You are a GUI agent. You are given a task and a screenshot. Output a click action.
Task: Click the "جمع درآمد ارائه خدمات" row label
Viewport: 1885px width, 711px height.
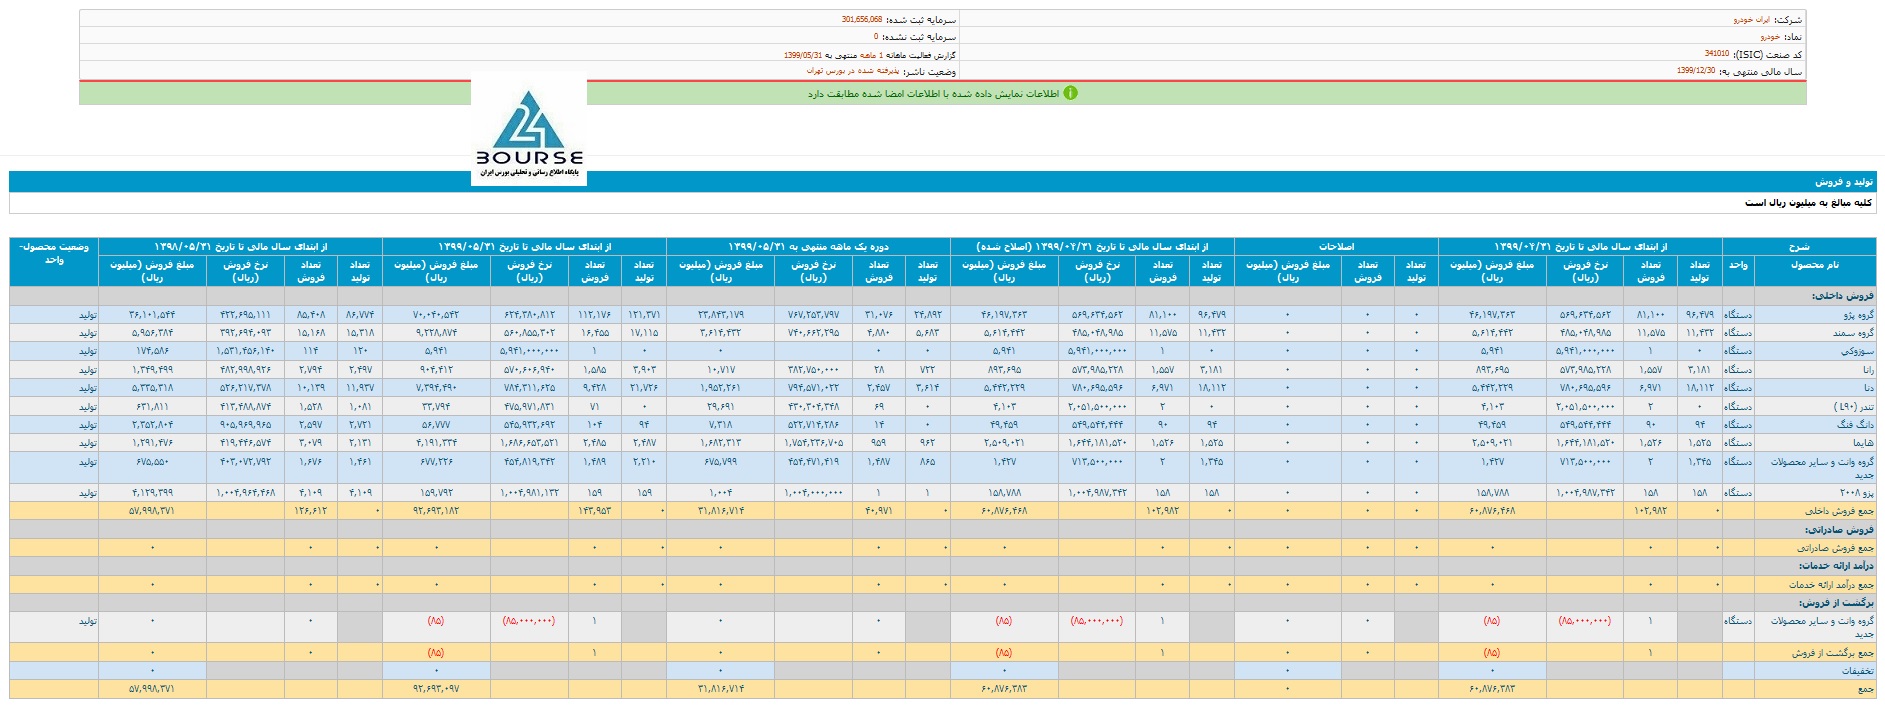pos(1832,585)
